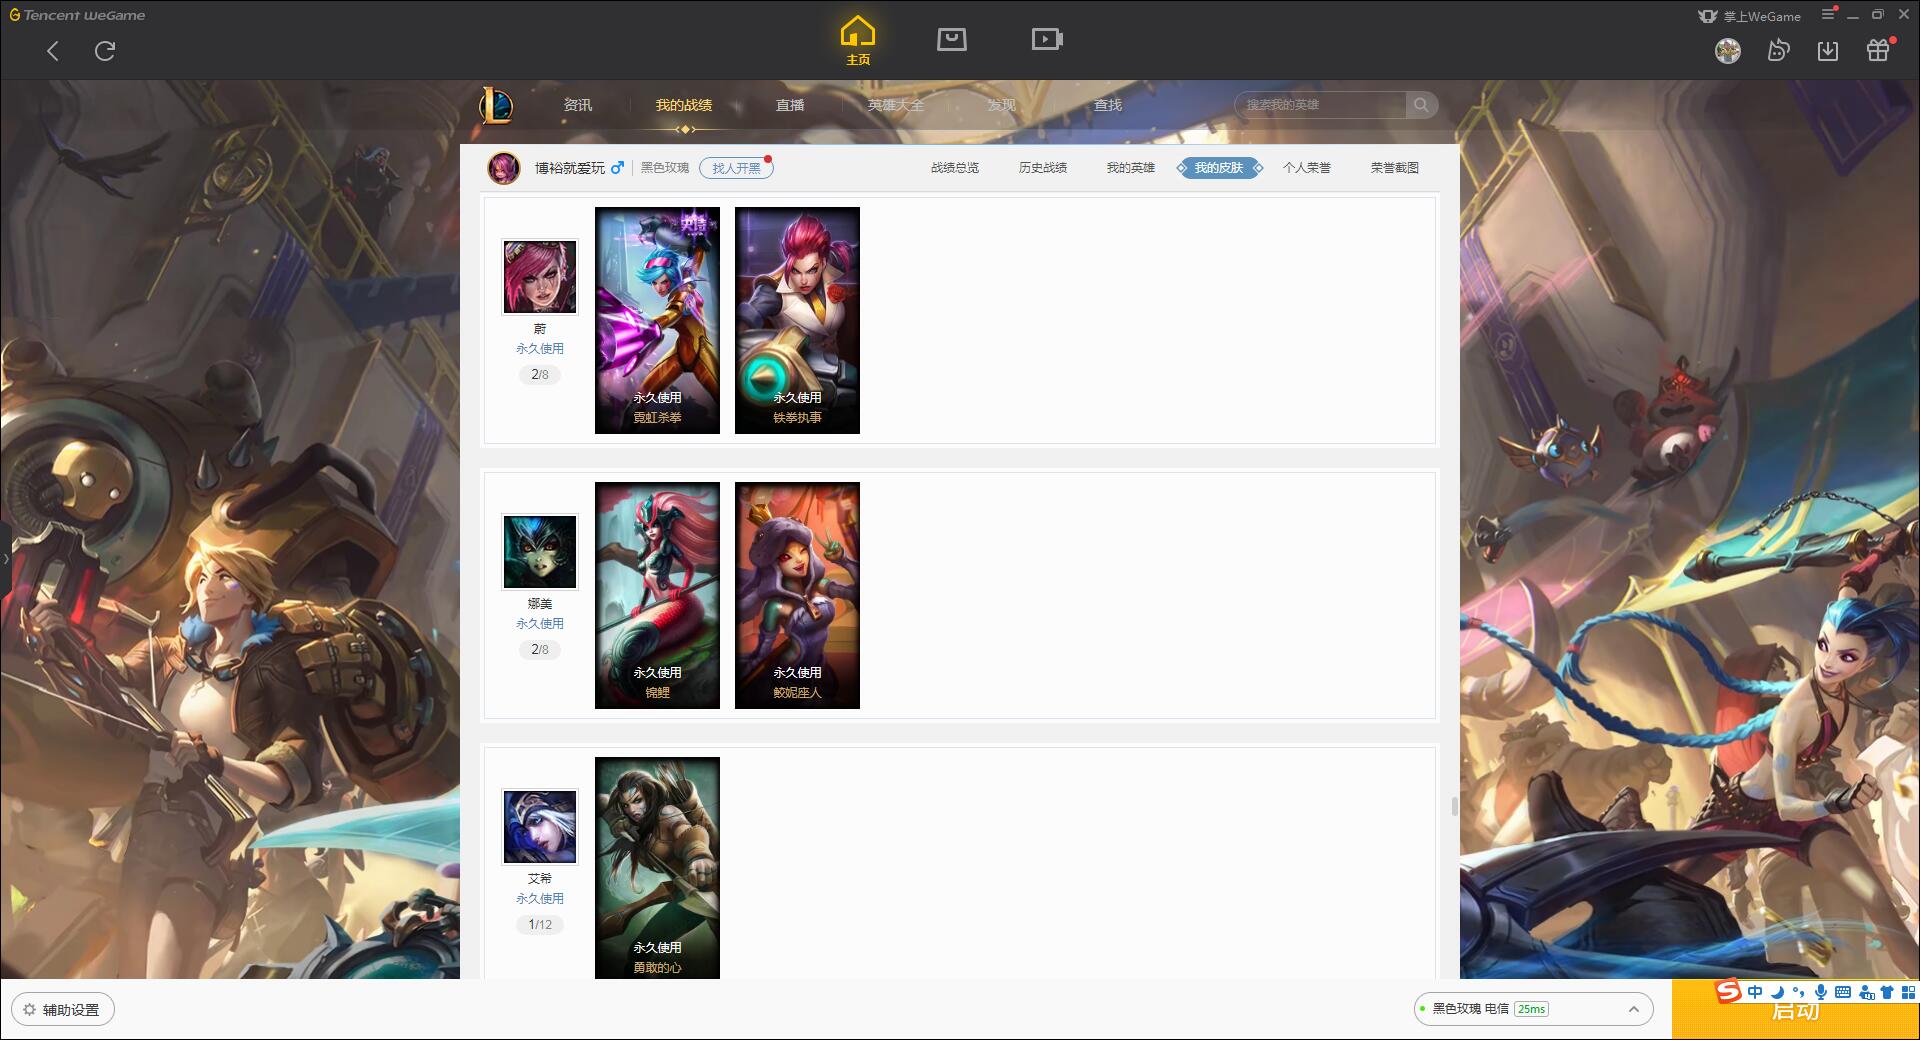Open the 掌上WeGame mobile link
The height and width of the screenshot is (1040, 1920).
[1749, 16]
